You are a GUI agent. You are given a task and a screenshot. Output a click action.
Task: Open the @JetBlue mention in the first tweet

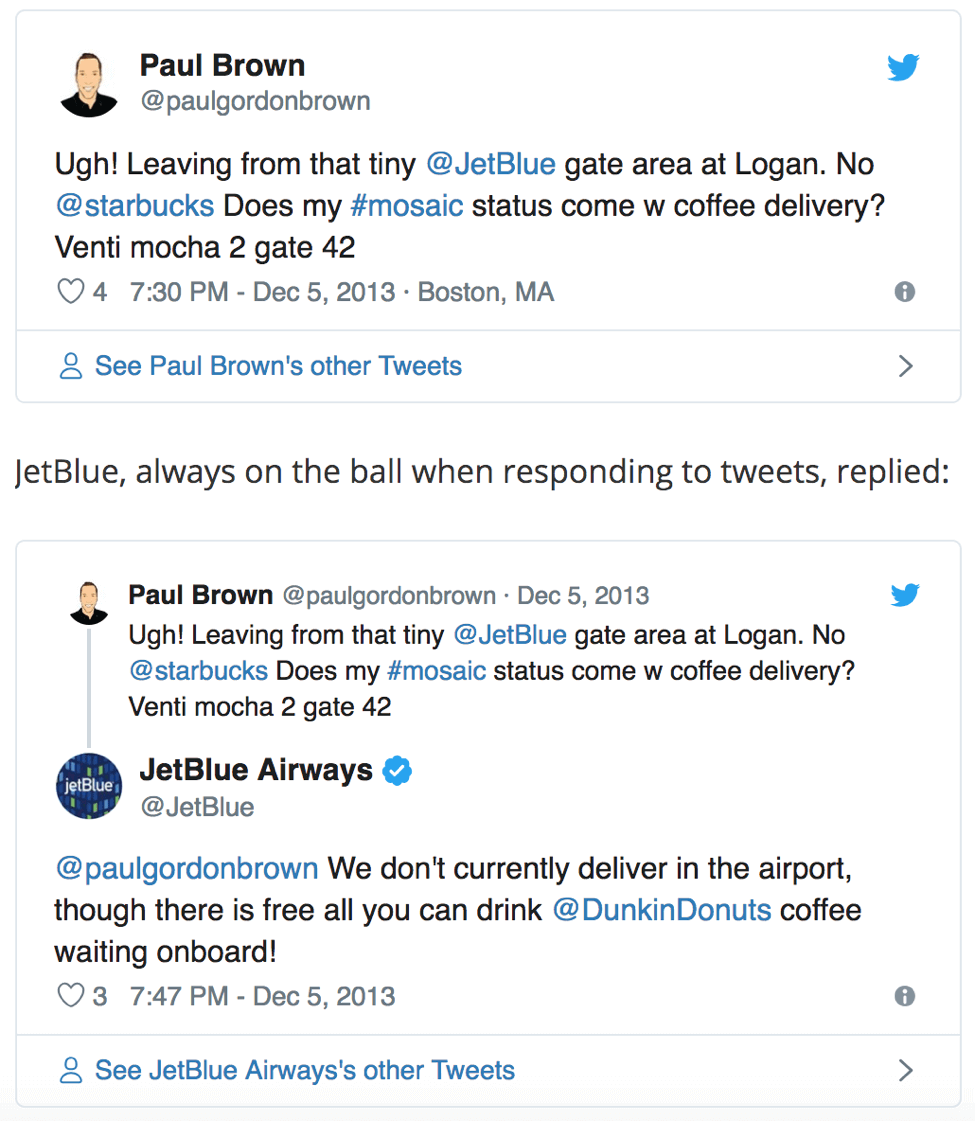tap(491, 163)
